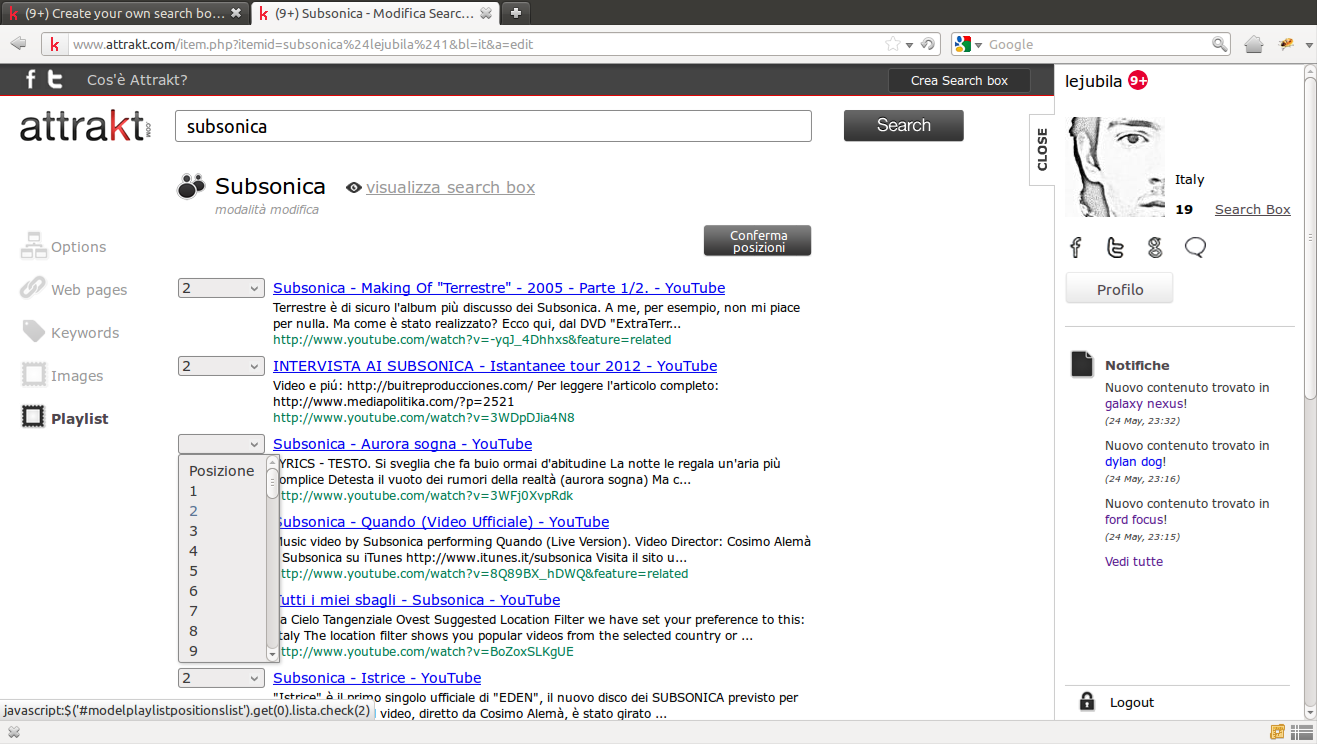1317x744 pixels.
Task: Choose position 1 in open dropdown list
Action: [x=223, y=491]
